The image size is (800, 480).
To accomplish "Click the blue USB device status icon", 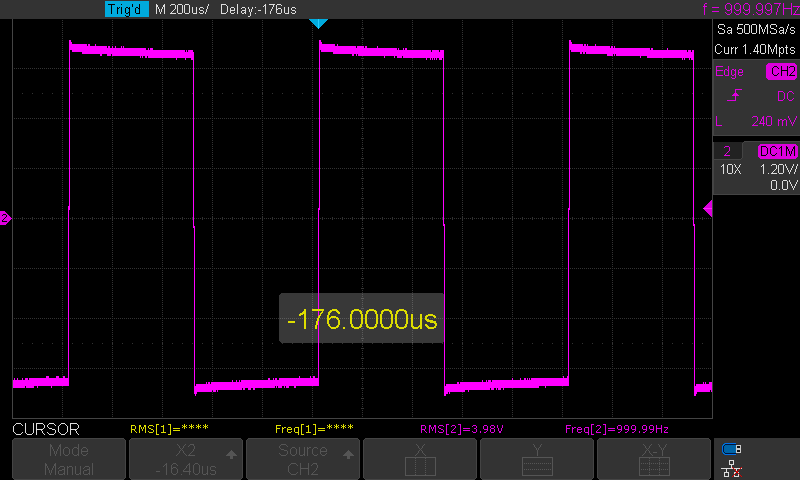I will (x=732, y=449).
